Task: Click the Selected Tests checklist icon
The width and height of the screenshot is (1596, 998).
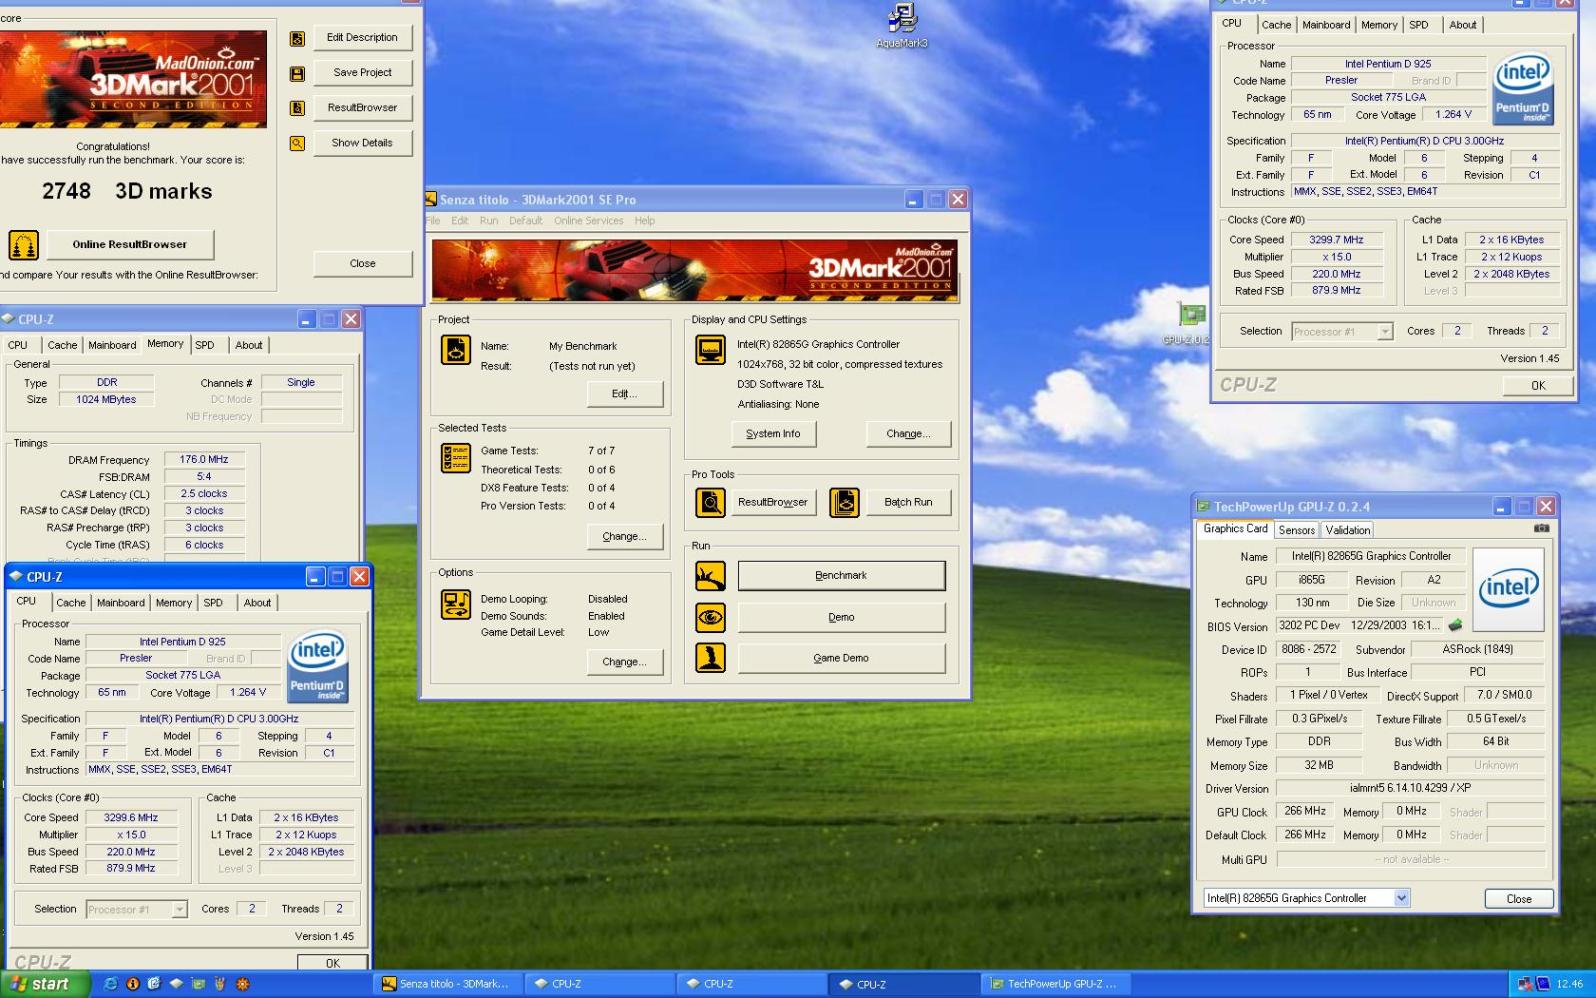Action: pos(456,458)
